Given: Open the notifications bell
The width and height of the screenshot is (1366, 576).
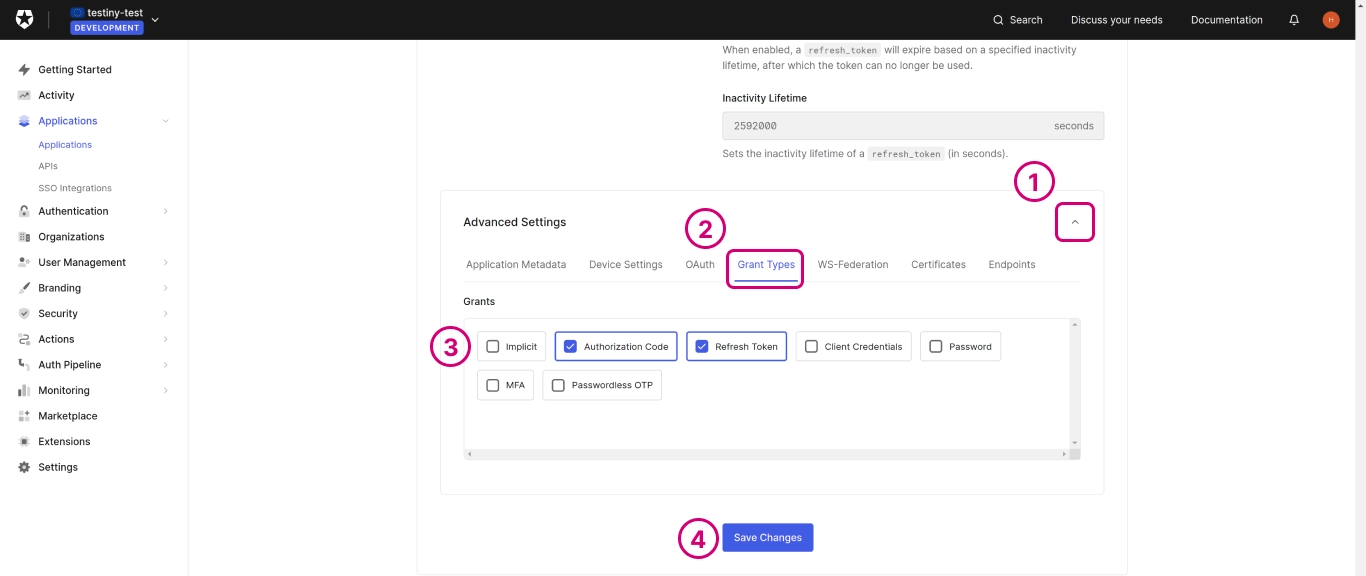Looking at the screenshot, I should (x=1294, y=20).
